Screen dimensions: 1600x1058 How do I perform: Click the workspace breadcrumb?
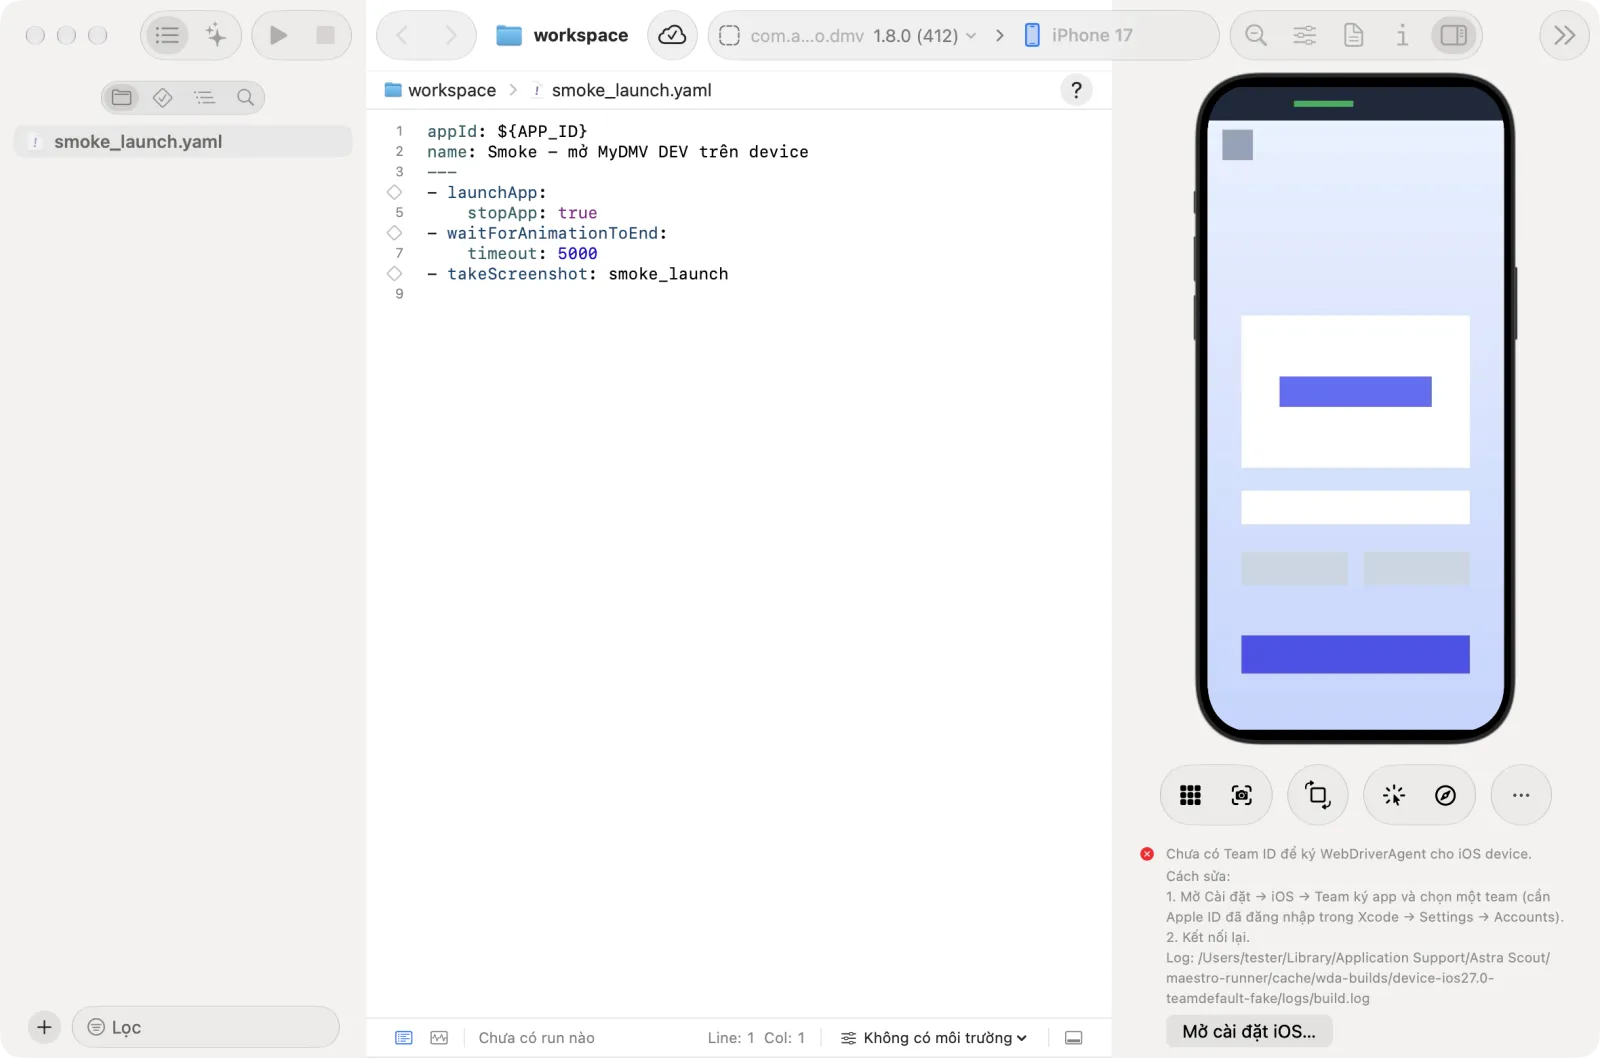[440, 90]
